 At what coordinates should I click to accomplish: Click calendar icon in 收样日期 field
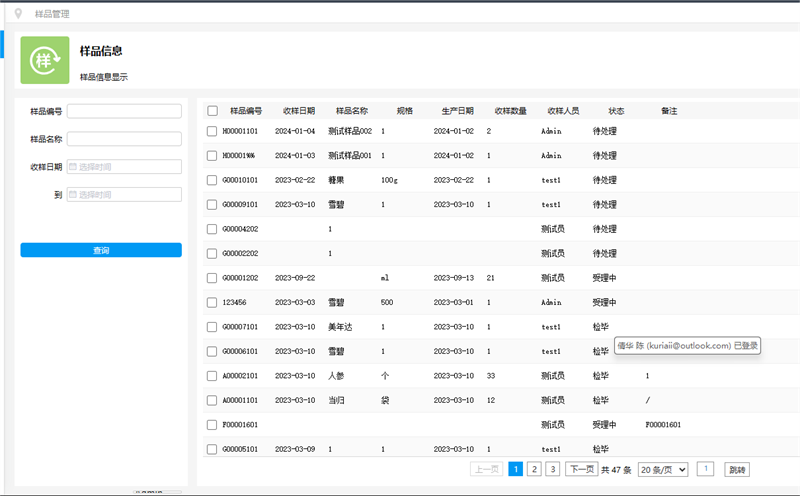tap(73, 167)
